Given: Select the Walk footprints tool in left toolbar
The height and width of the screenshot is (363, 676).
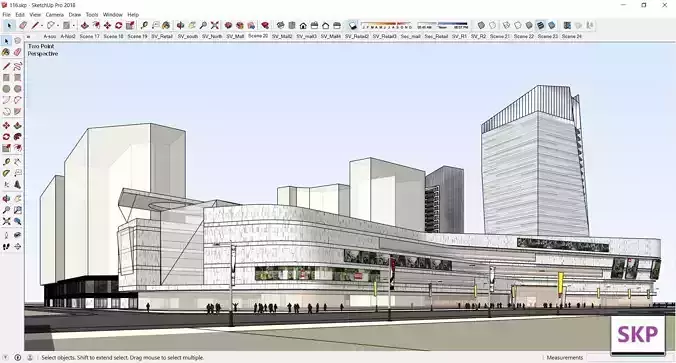Looking at the screenshot, I should click(6, 247).
